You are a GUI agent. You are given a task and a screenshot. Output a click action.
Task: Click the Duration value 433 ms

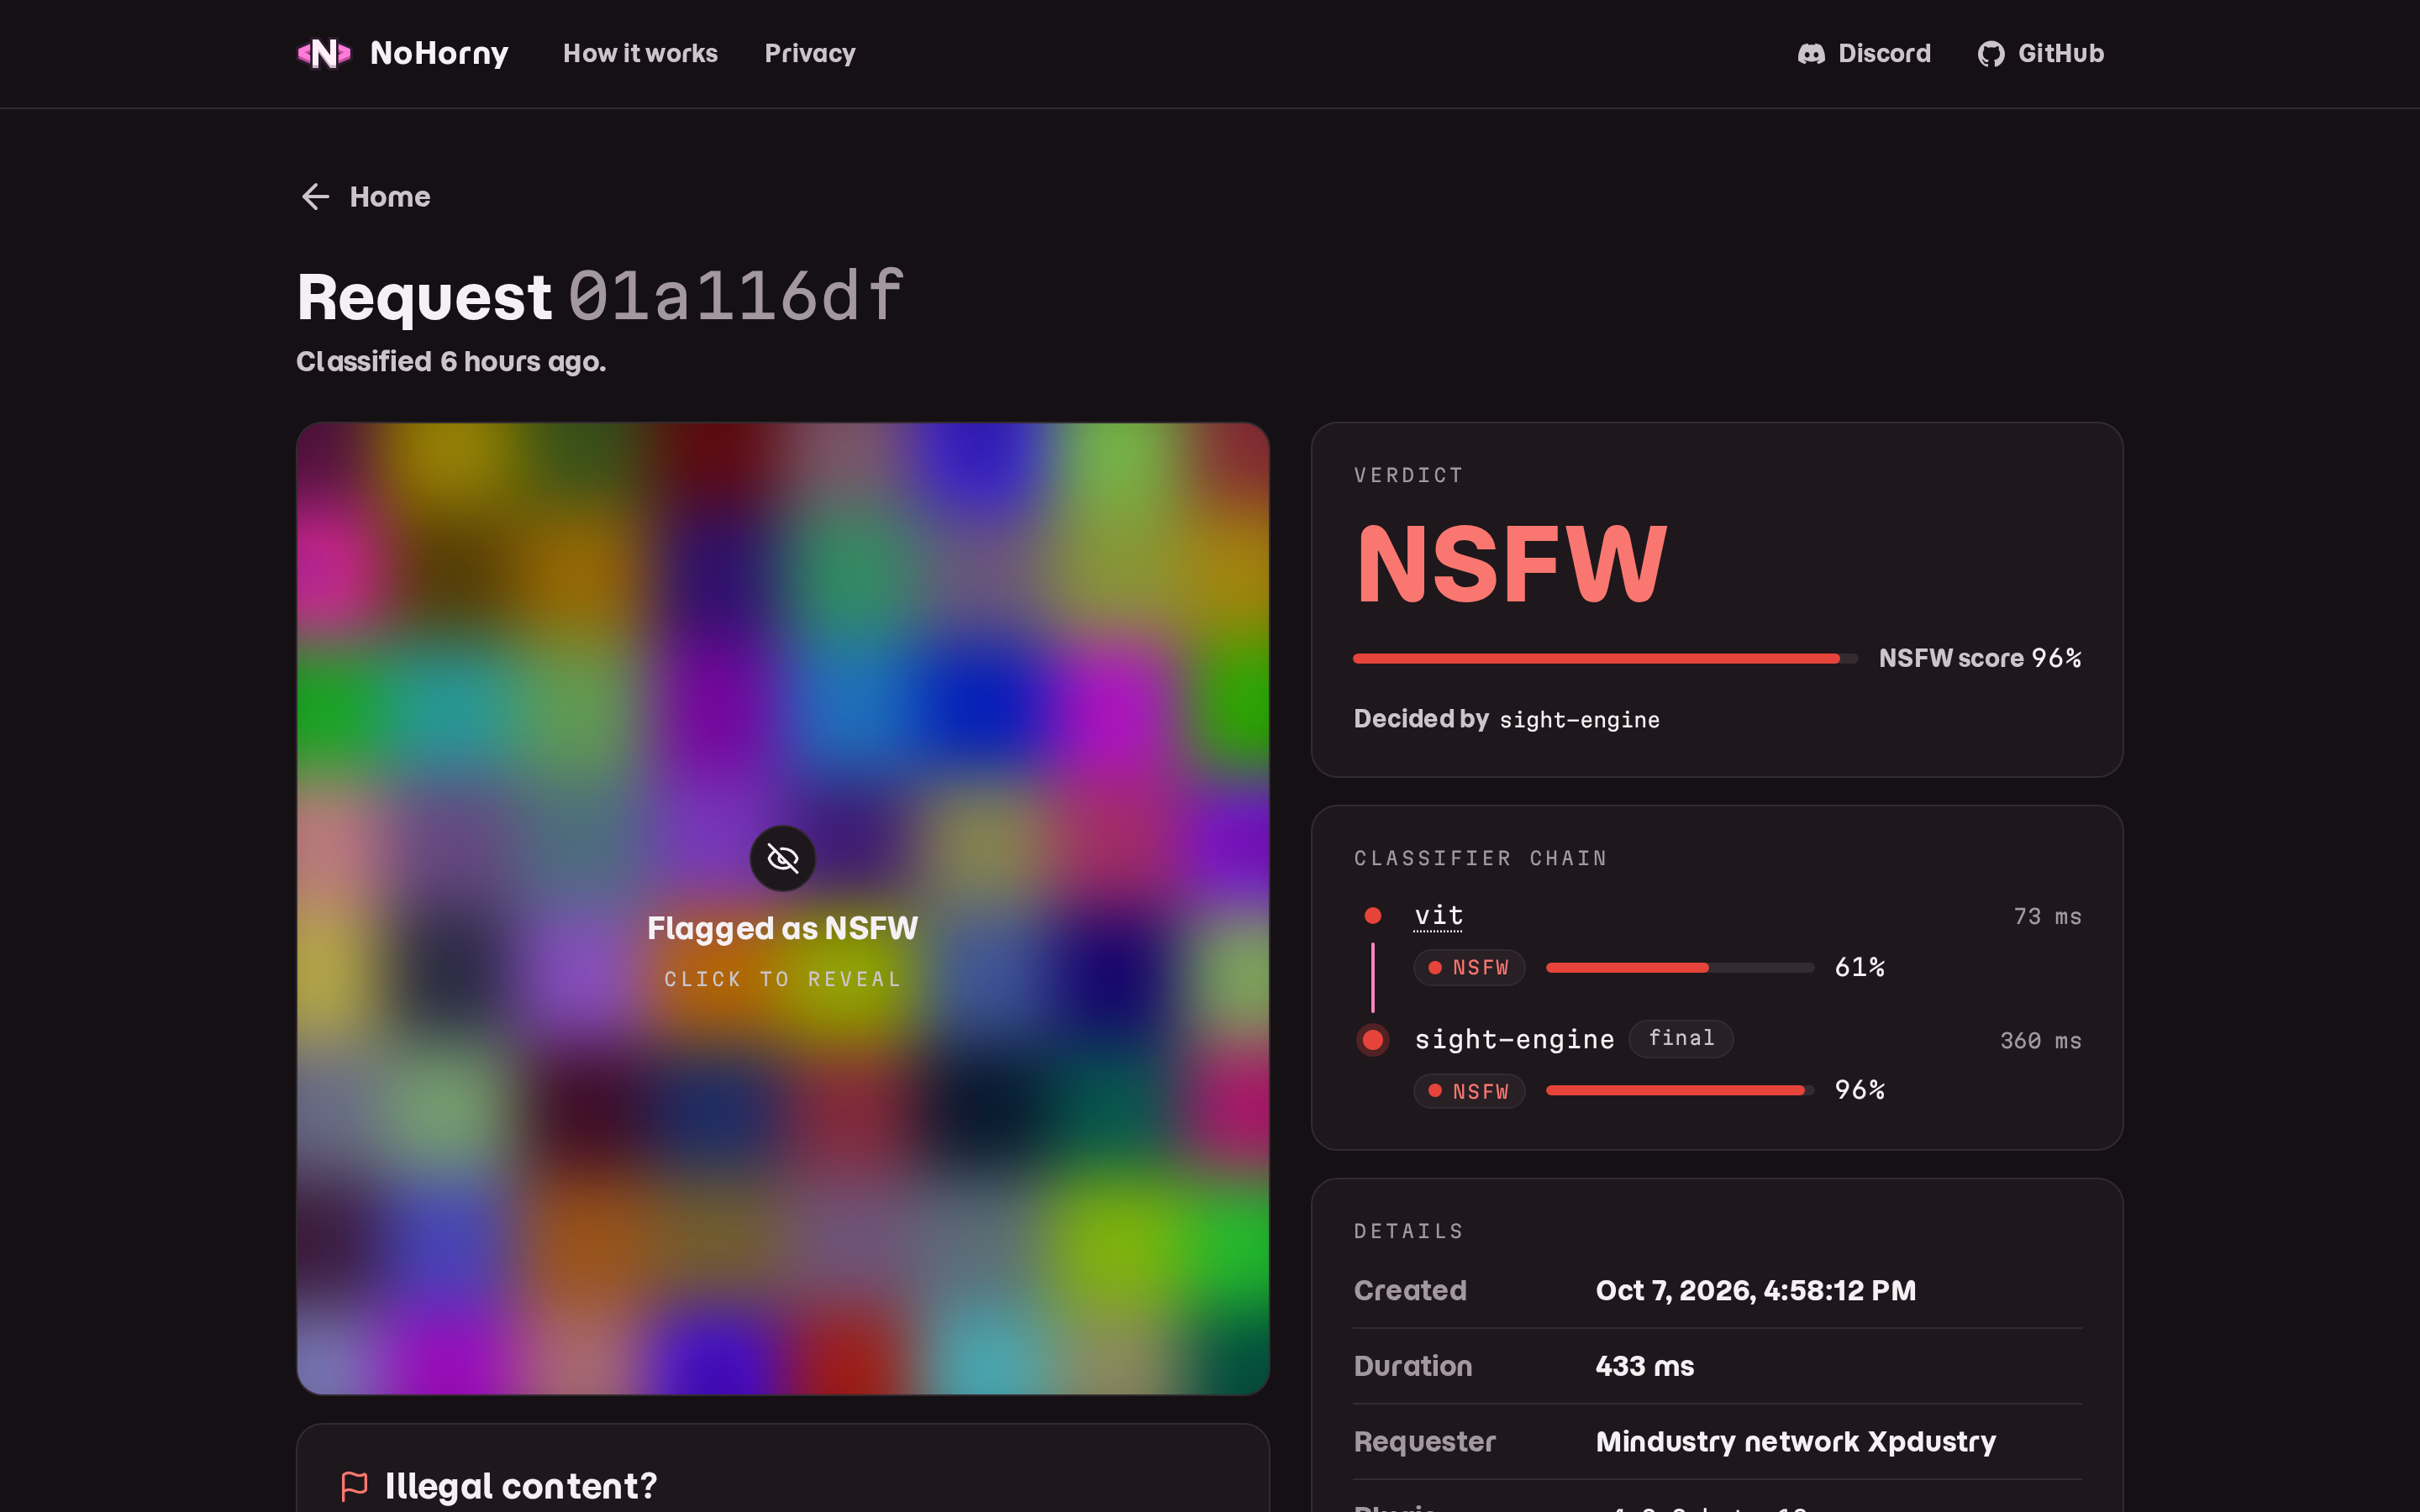(1644, 1366)
